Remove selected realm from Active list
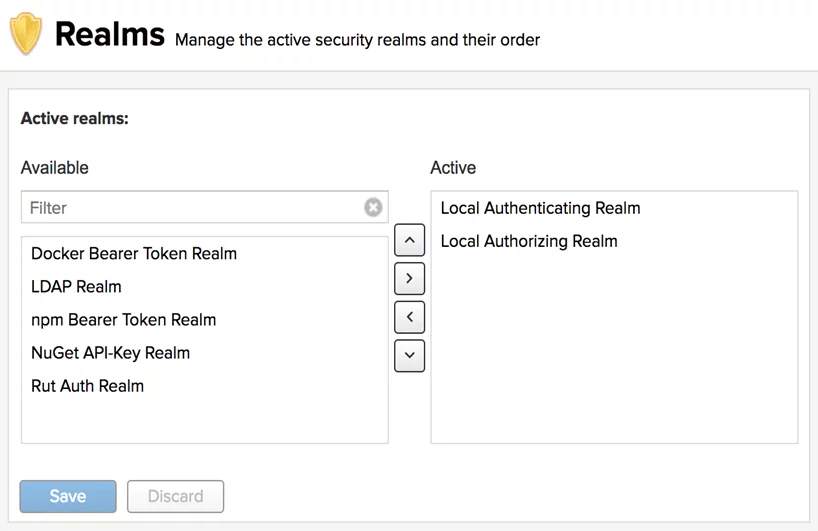Screen dimensions: 818x531 pos(409,317)
